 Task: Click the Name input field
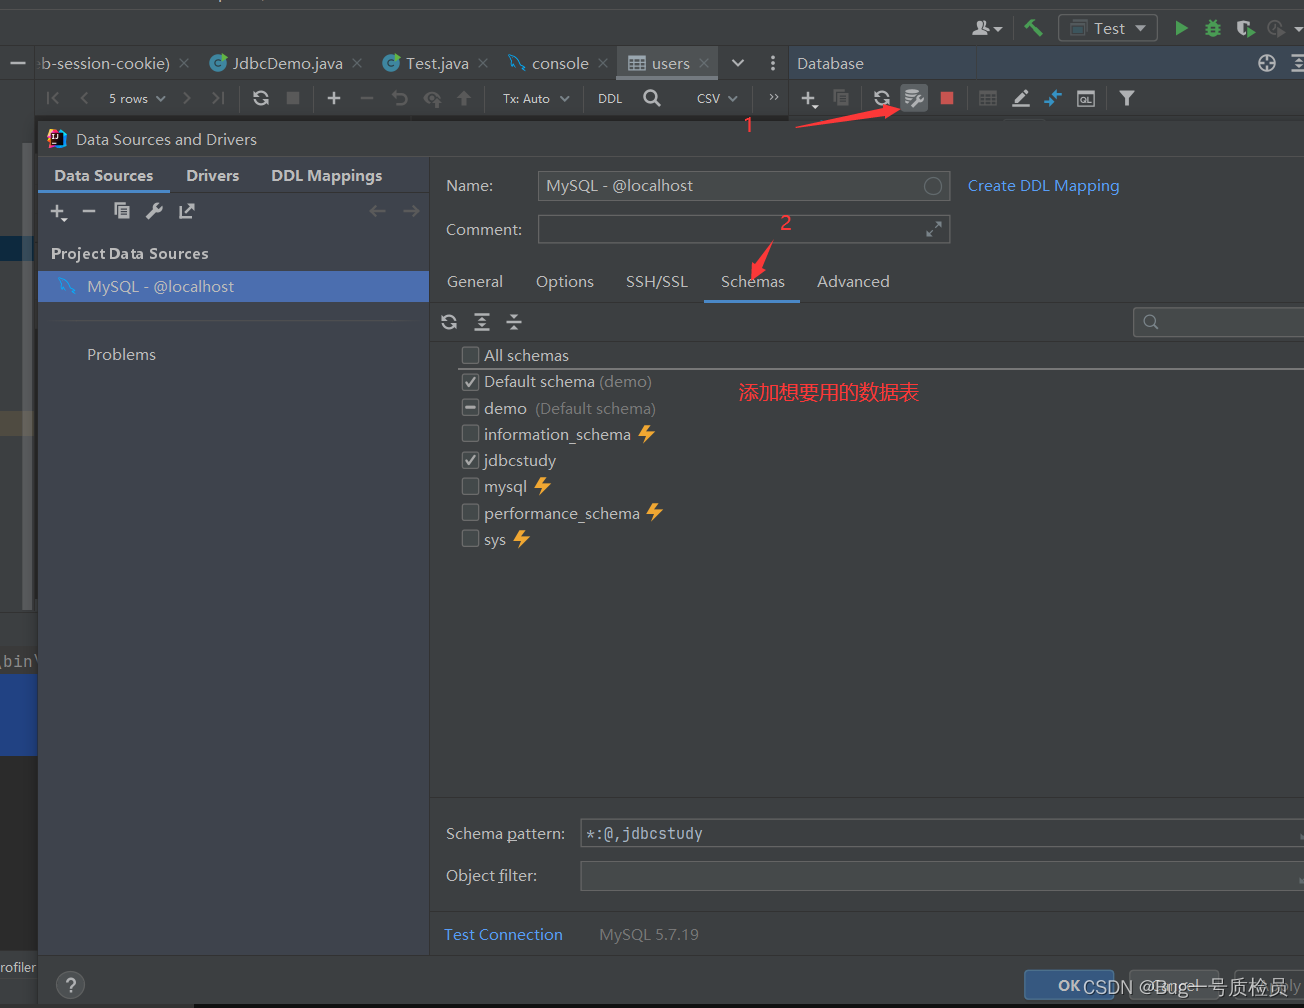coord(744,186)
